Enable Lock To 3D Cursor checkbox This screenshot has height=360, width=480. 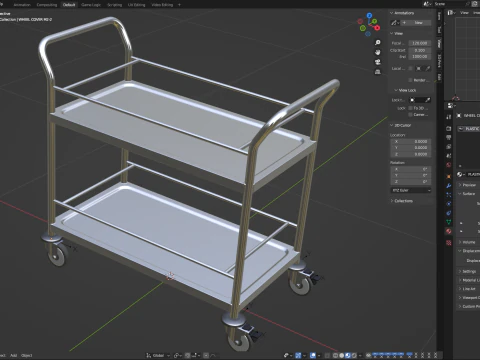click(410, 108)
